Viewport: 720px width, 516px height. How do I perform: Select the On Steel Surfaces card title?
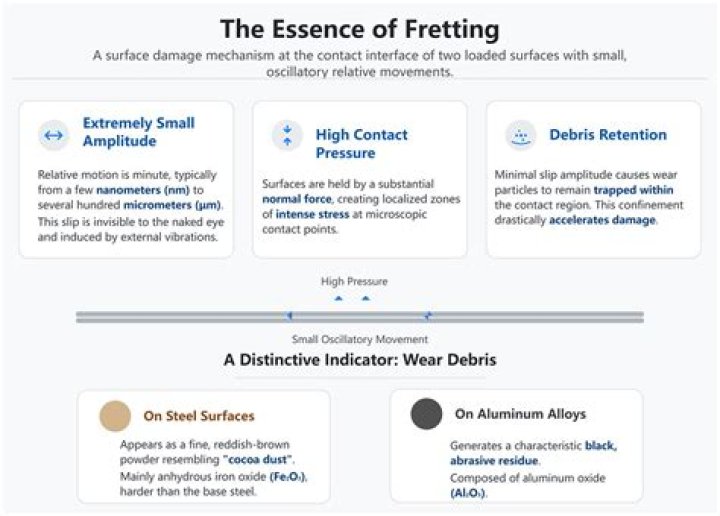coord(198,415)
